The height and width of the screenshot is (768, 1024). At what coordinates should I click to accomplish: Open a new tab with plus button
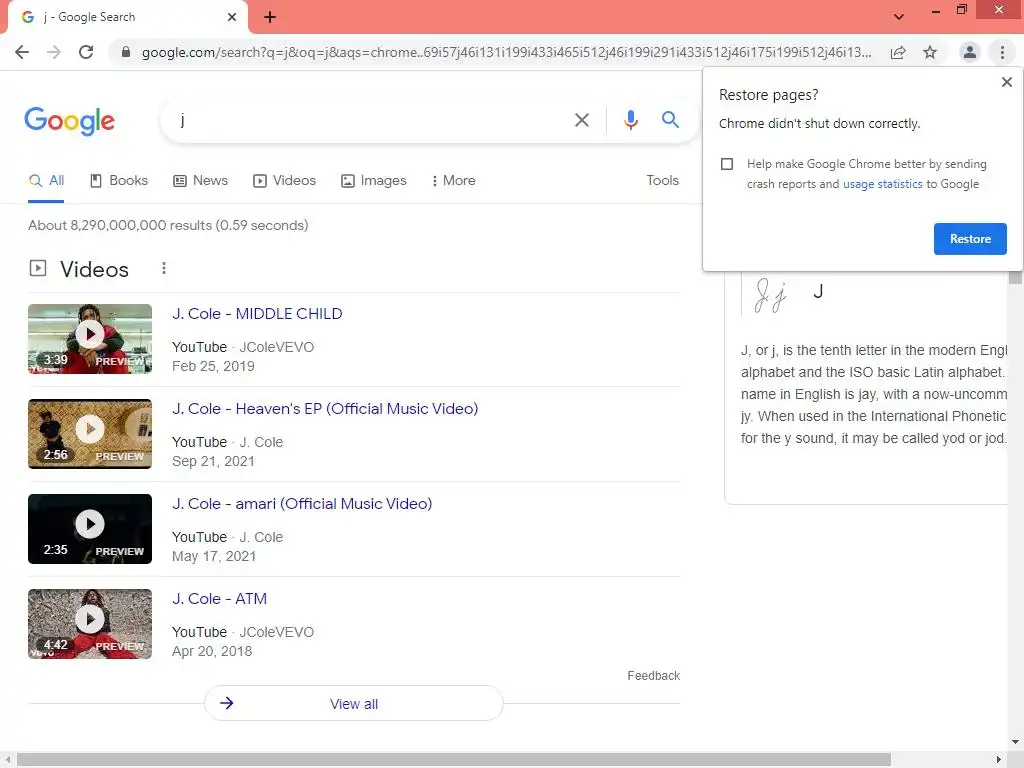coord(270,17)
